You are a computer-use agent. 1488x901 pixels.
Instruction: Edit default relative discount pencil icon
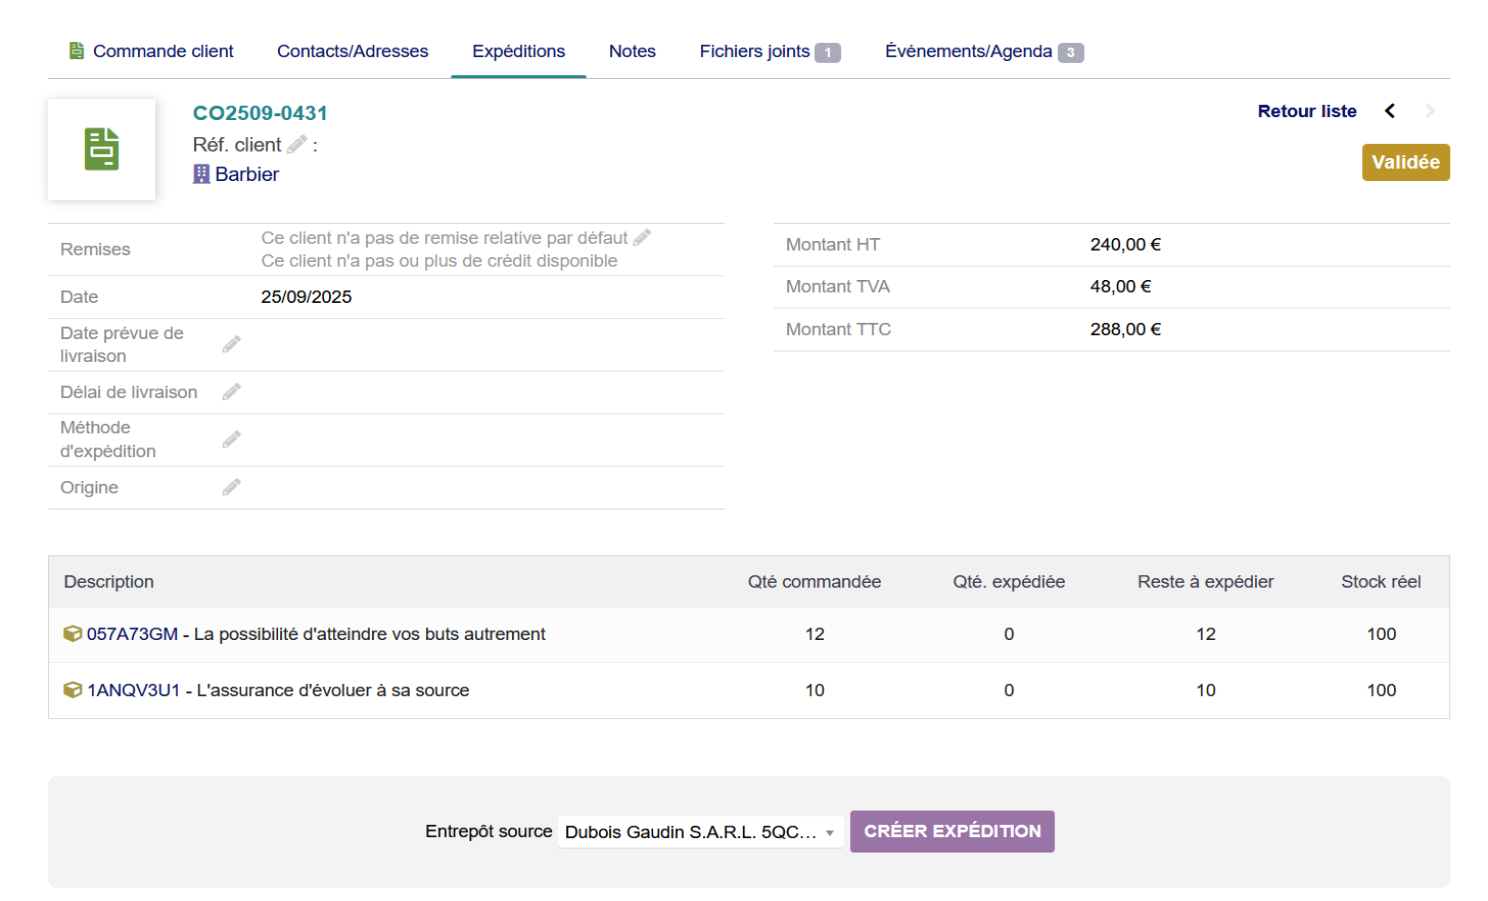642,238
